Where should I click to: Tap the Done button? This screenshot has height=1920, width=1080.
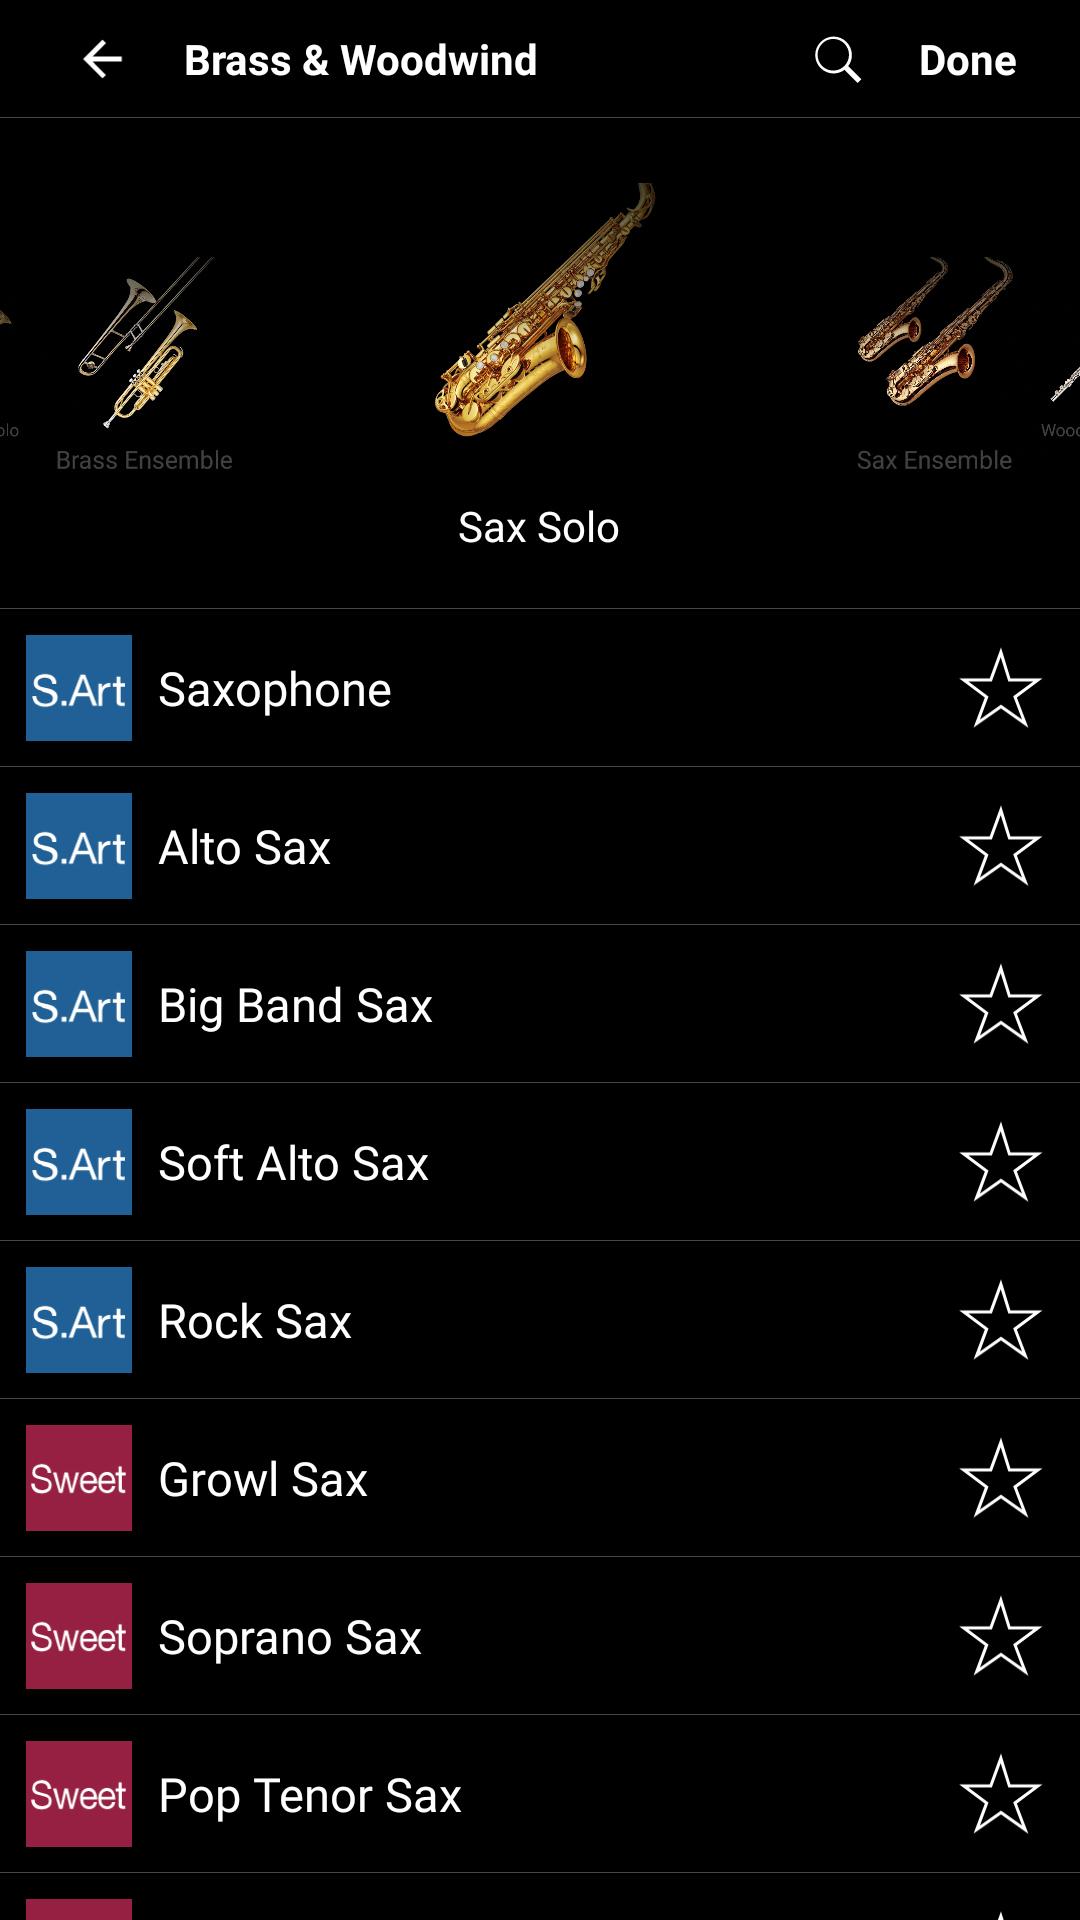click(967, 60)
